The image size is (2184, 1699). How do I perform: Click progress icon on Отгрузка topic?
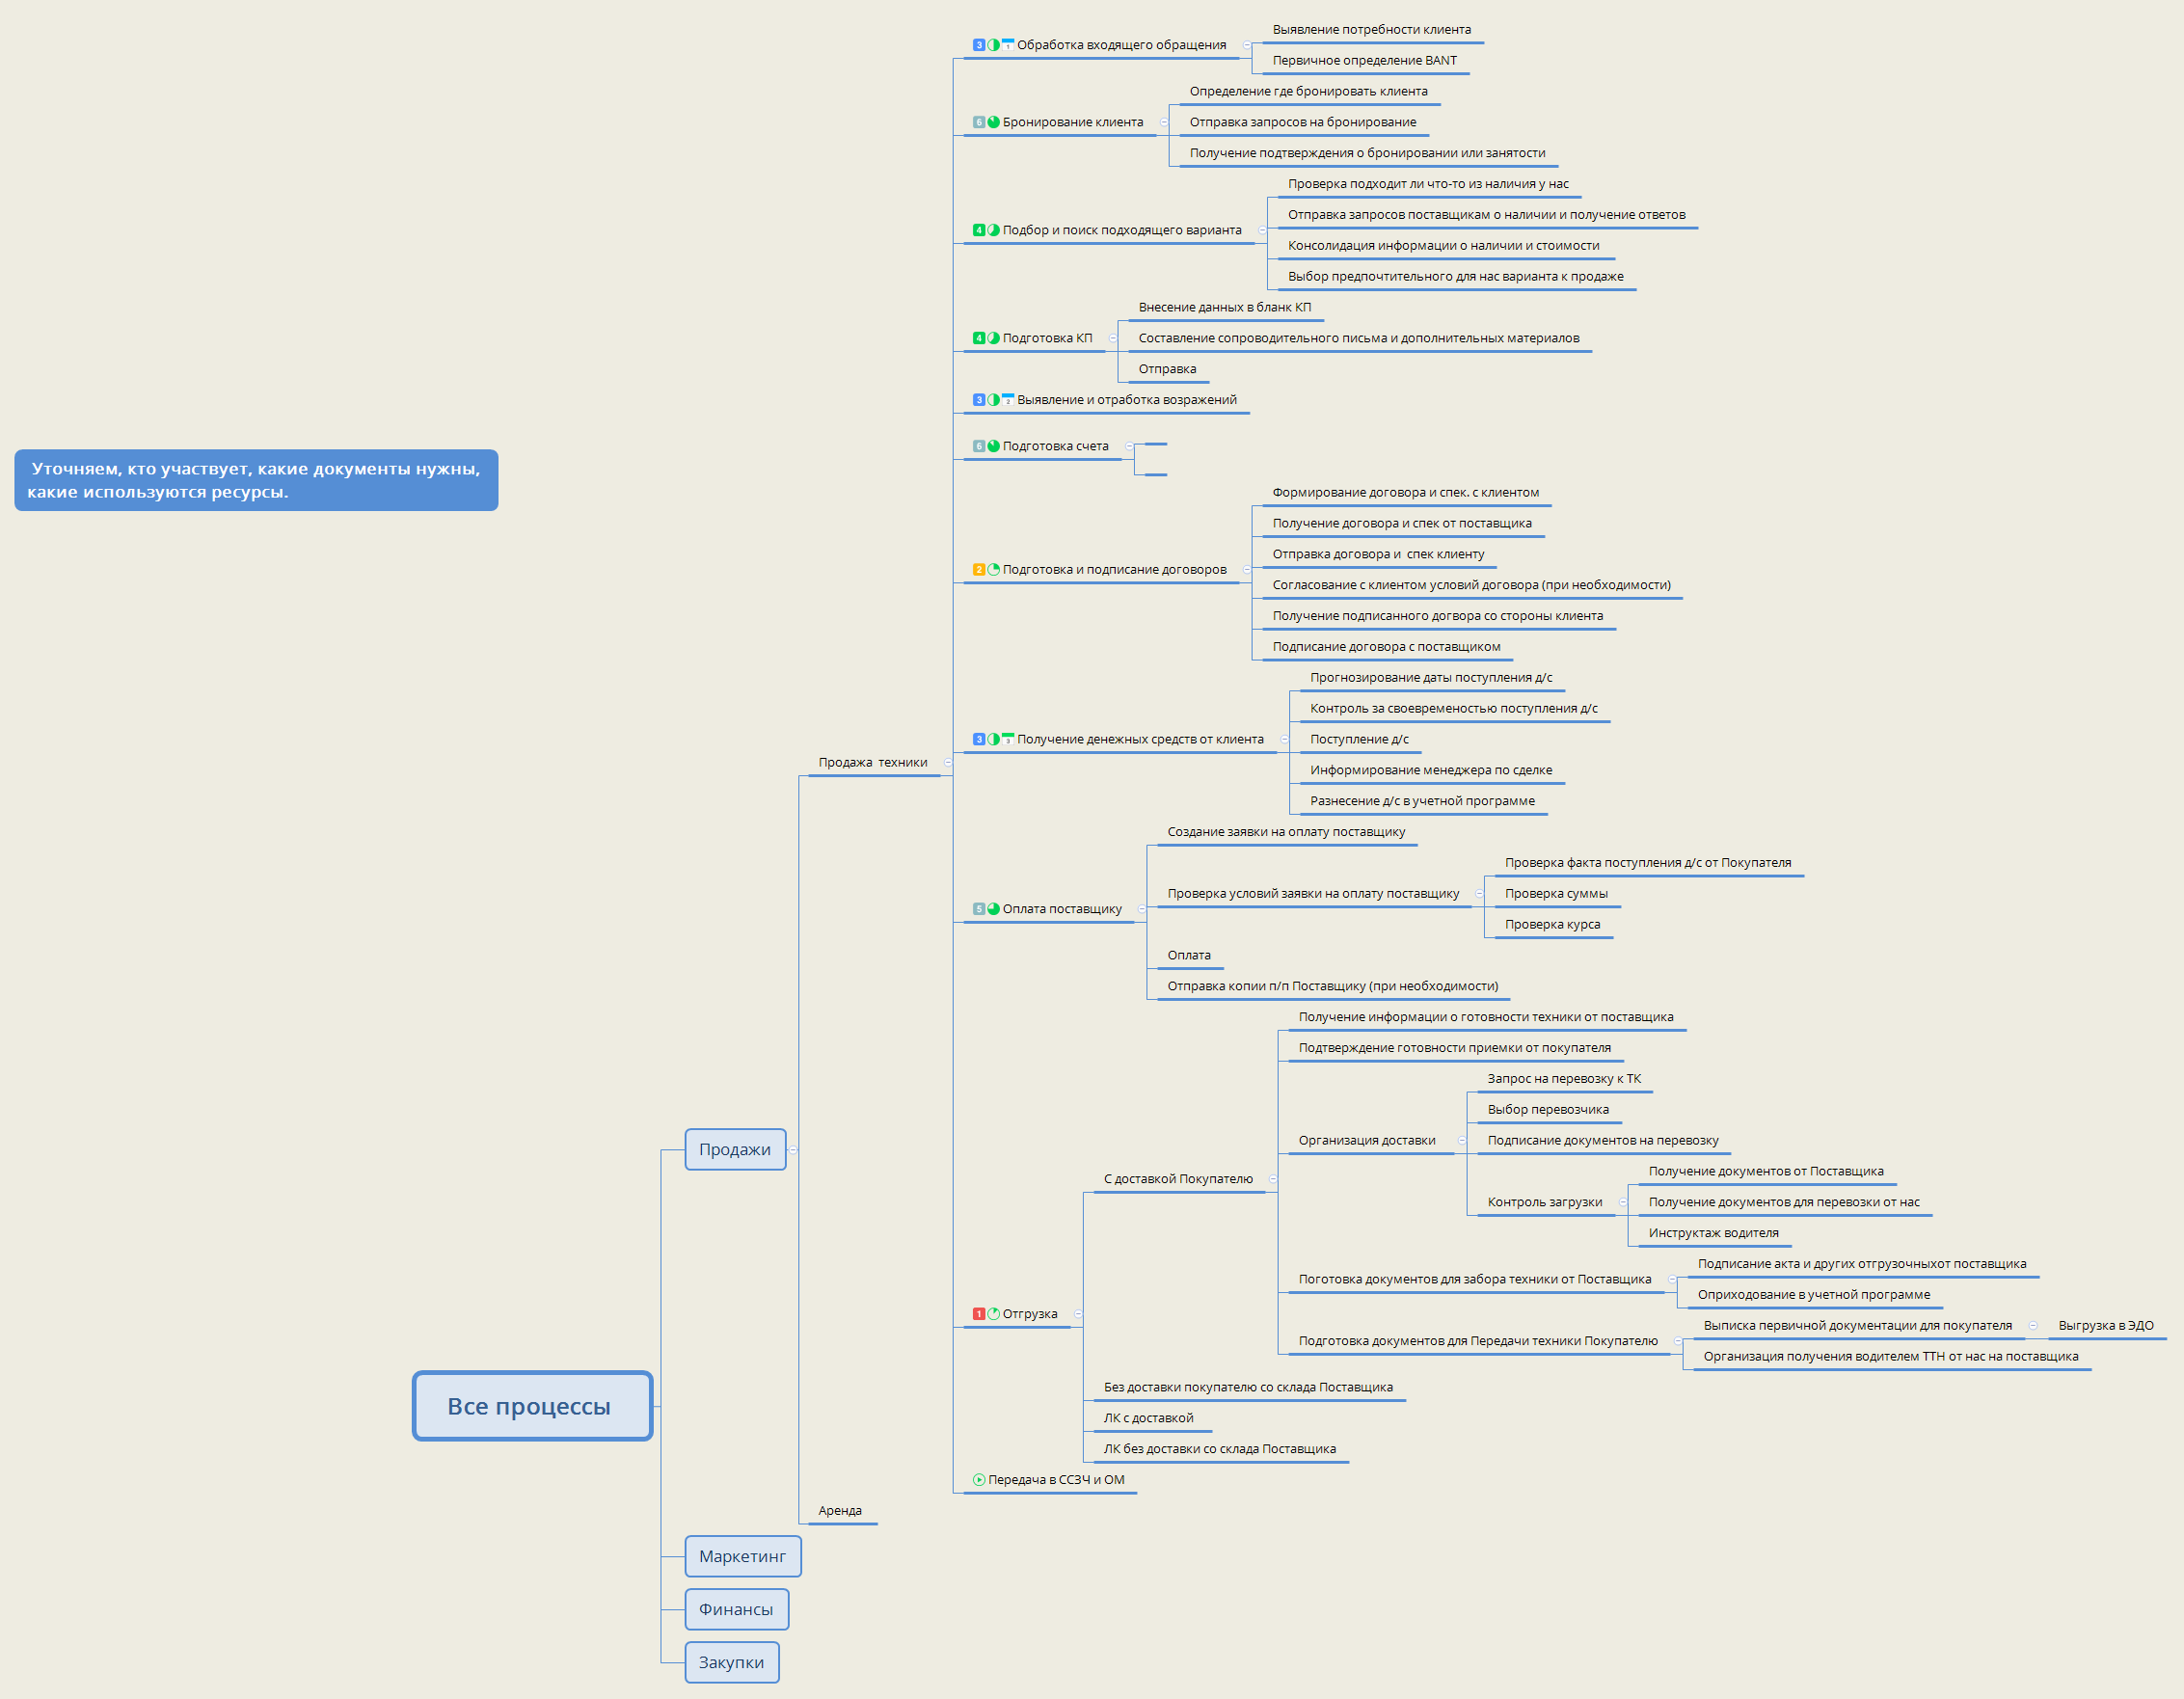click(x=994, y=1314)
